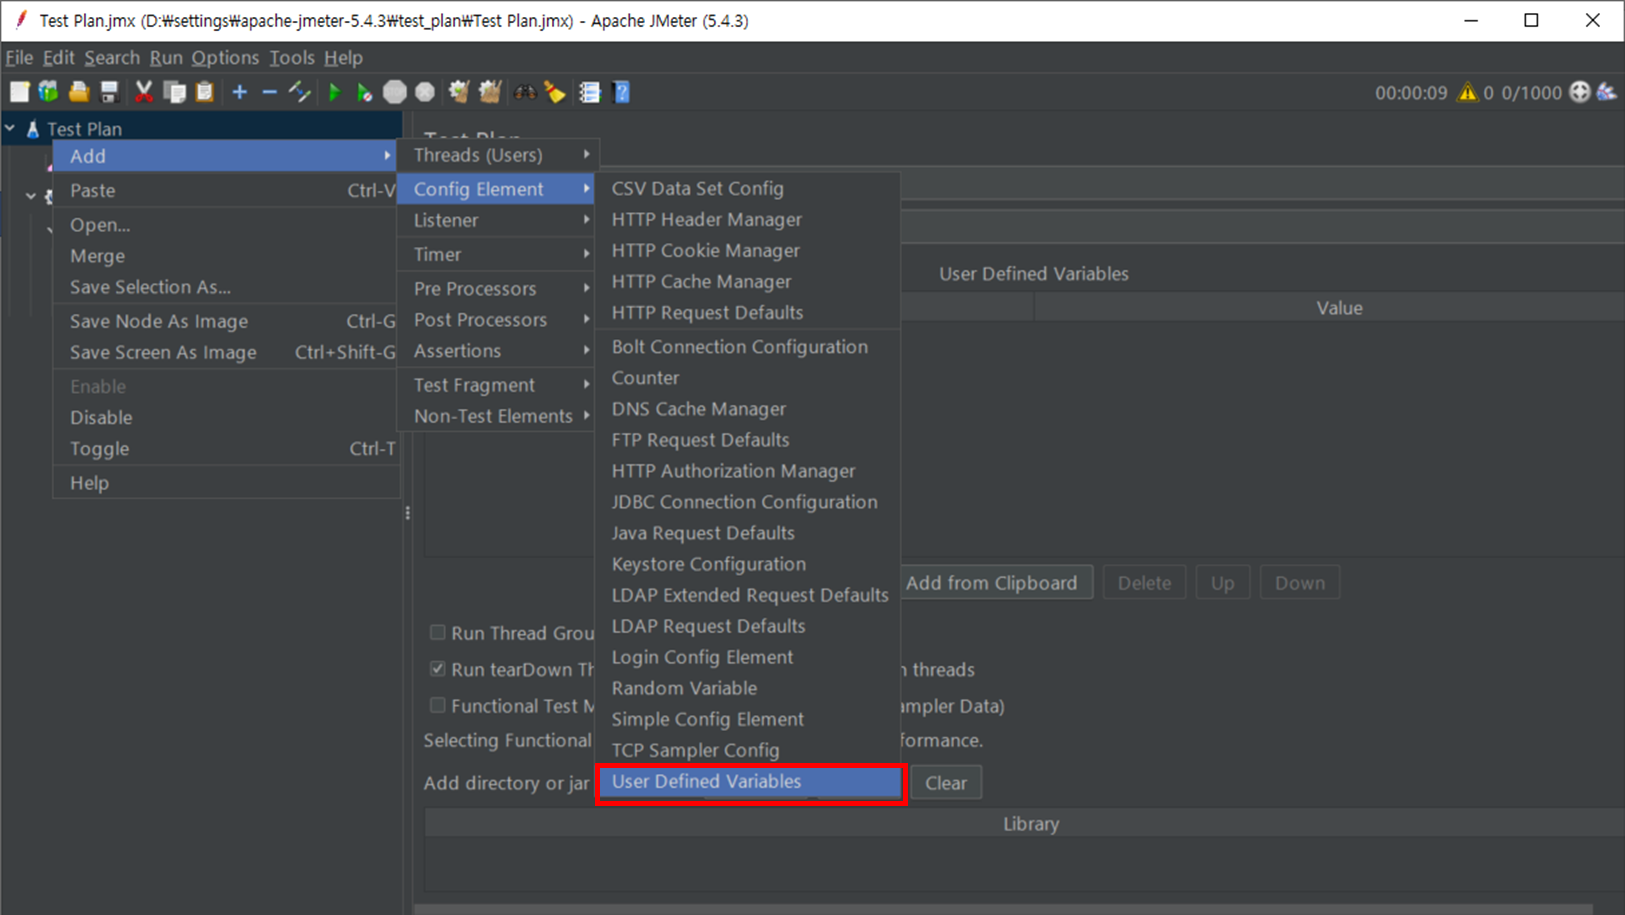Select CSV Data Set Config
Screen dimensions: 1625x915
click(x=748, y=188)
